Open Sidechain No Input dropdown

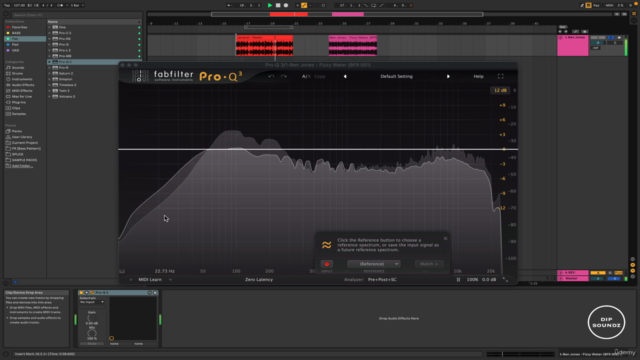(92, 302)
